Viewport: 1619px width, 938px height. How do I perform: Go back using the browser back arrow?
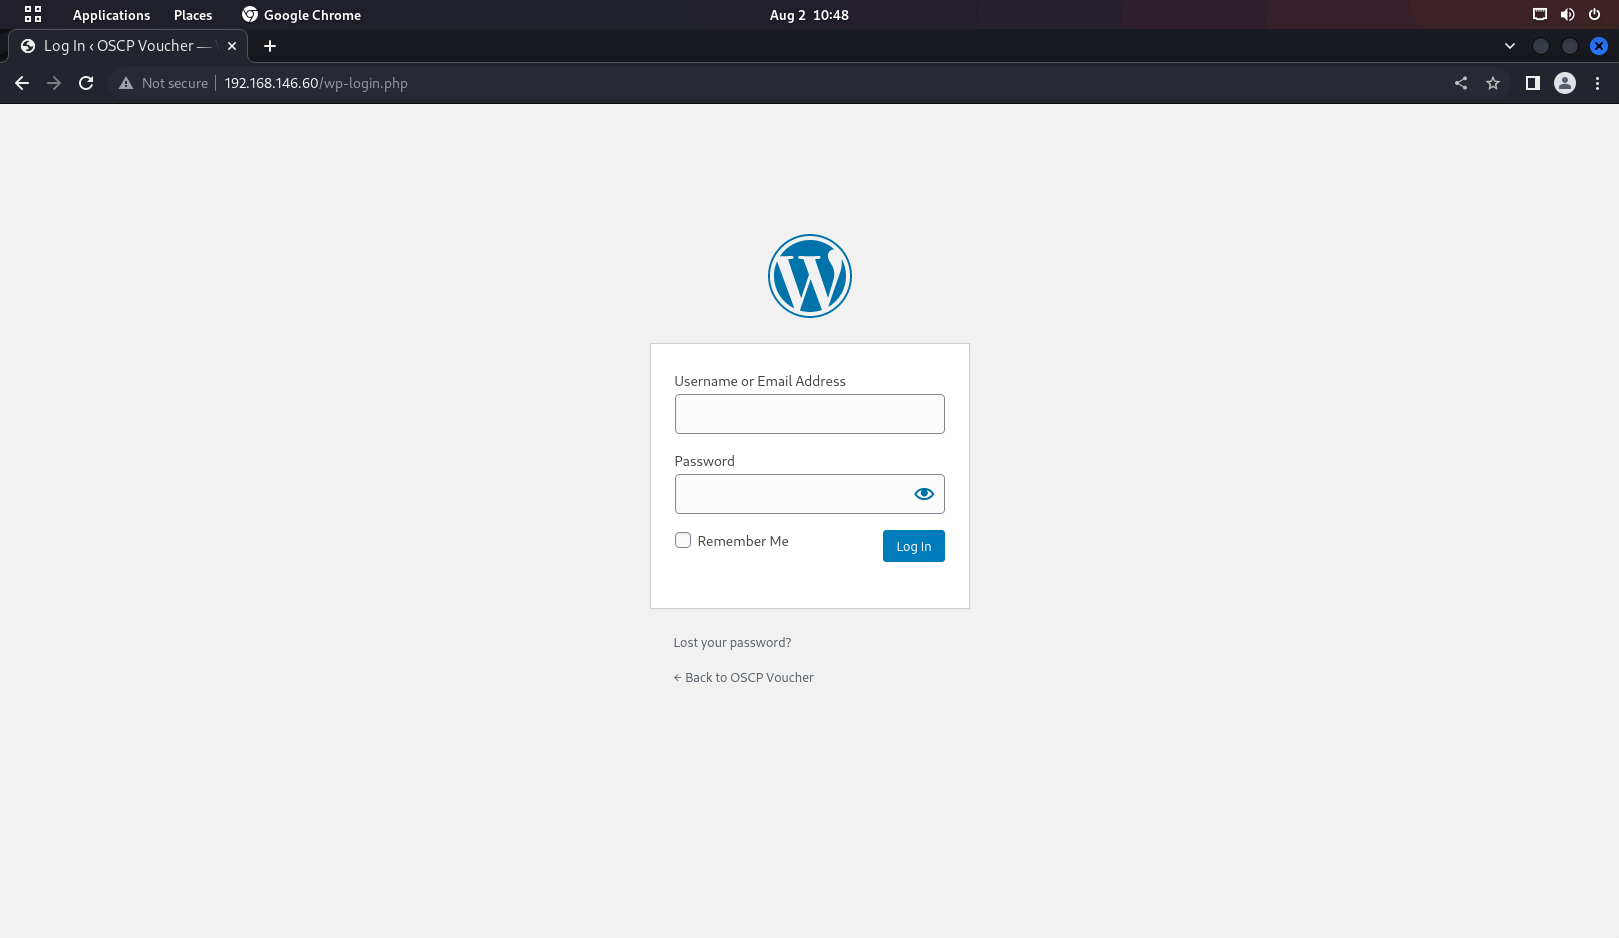pos(22,83)
